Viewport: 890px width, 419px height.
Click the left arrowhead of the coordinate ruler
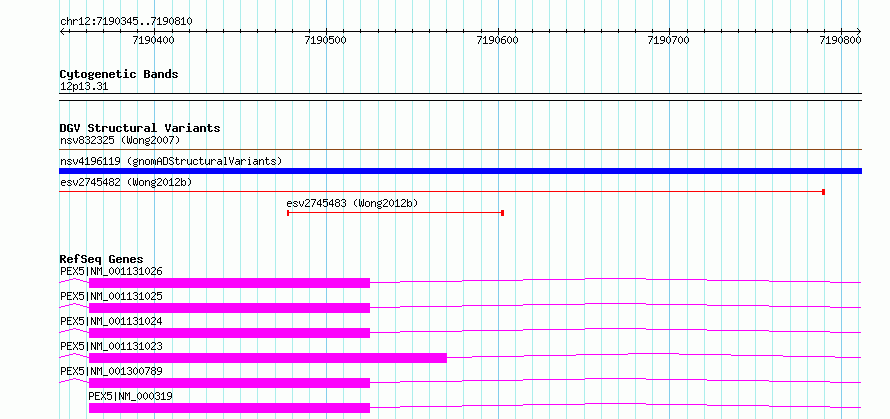pos(62,32)
